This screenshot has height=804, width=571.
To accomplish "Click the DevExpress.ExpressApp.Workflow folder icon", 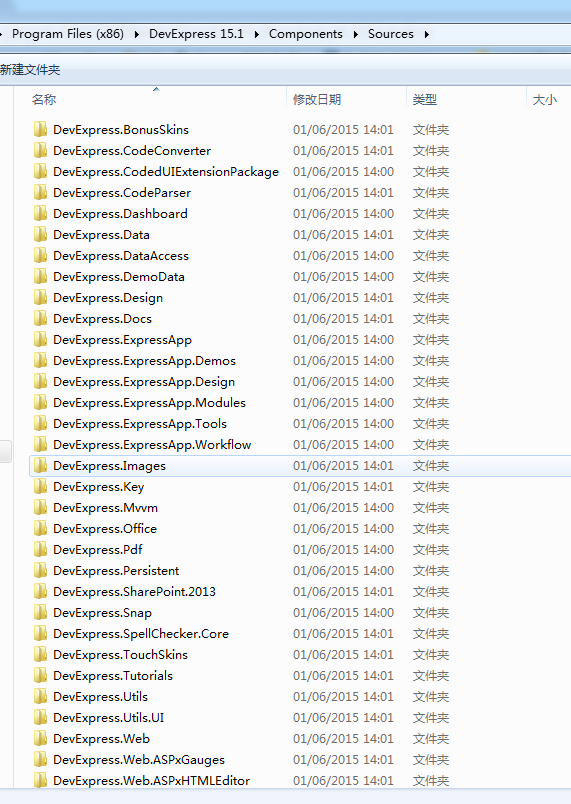I will click(40, 445).
